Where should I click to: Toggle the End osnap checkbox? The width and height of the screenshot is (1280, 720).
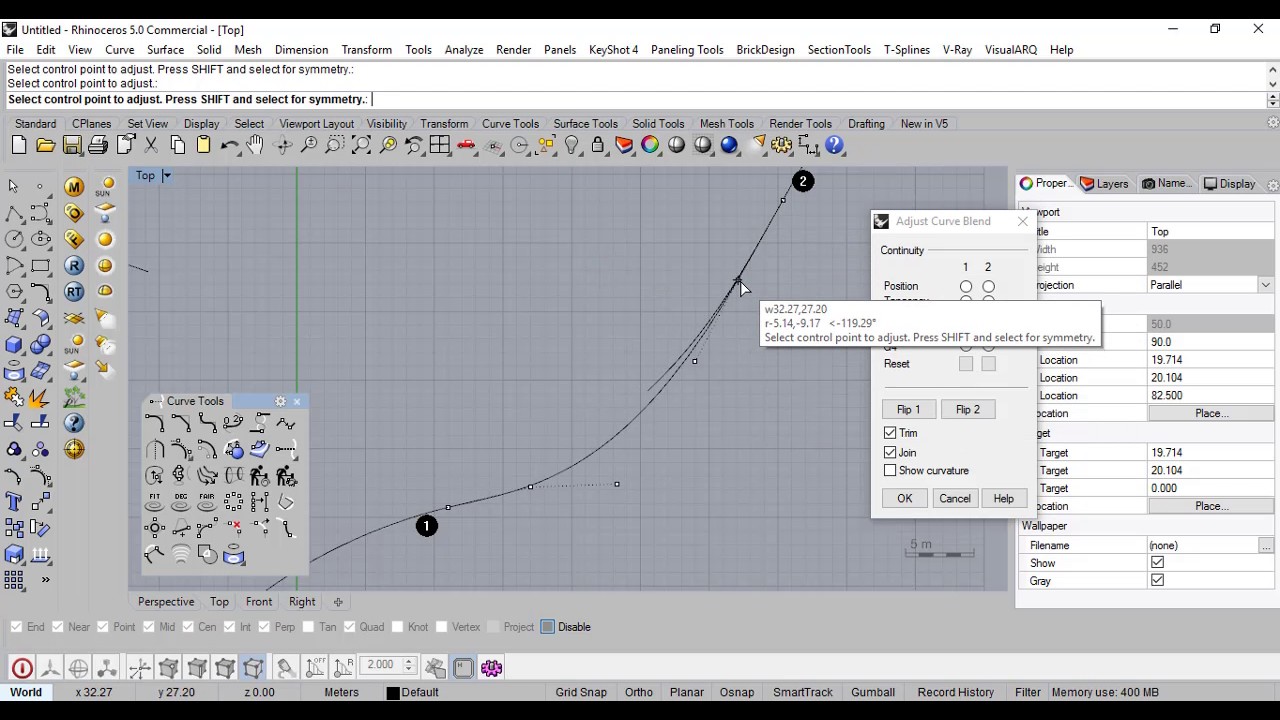pos(16,627)
